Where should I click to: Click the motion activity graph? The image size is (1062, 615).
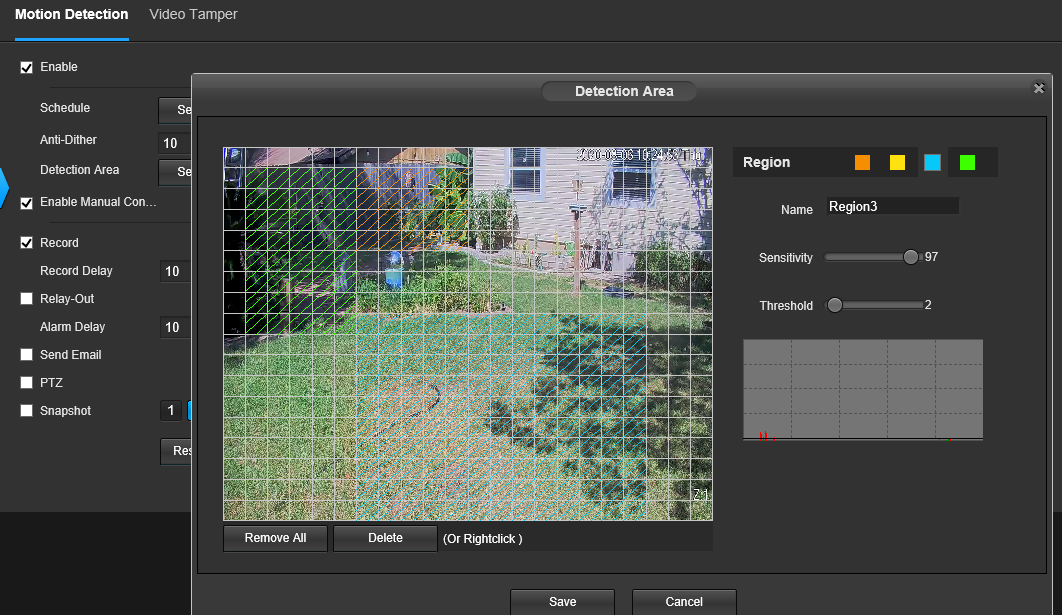click(x=863, y=389)
